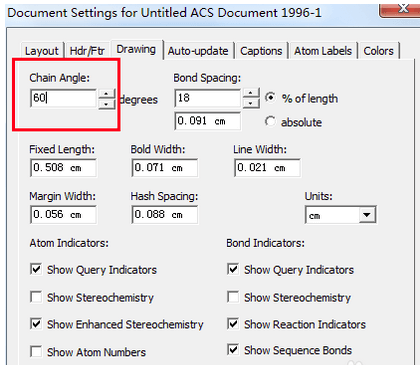Toggle Show Reaction Indicators checkbox
The height and width of the screenshot is (366, 420).
233,324
